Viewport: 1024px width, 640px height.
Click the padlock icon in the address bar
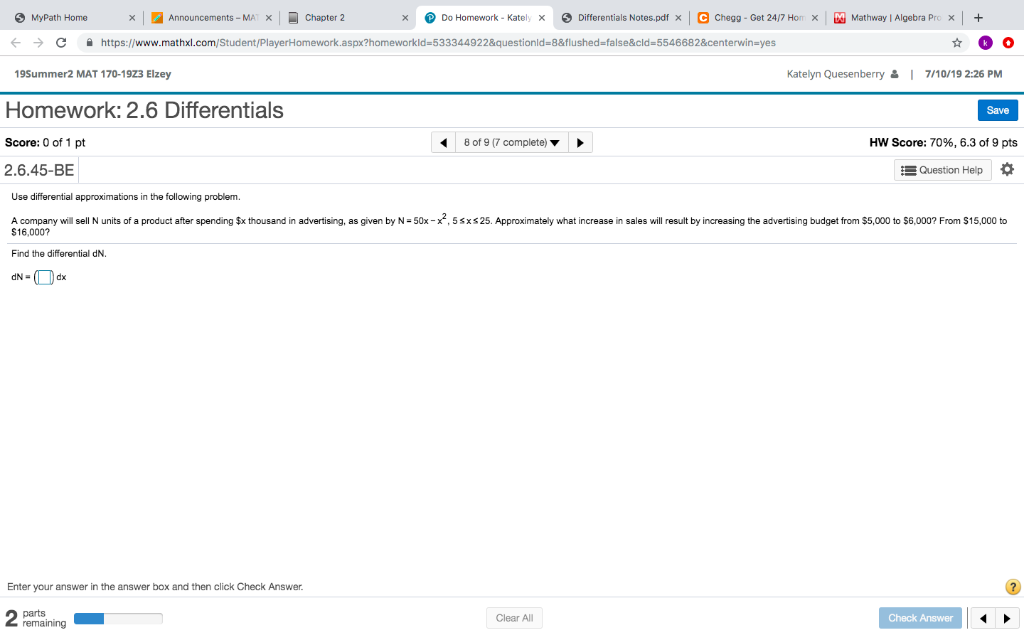(x=87, y=44)
